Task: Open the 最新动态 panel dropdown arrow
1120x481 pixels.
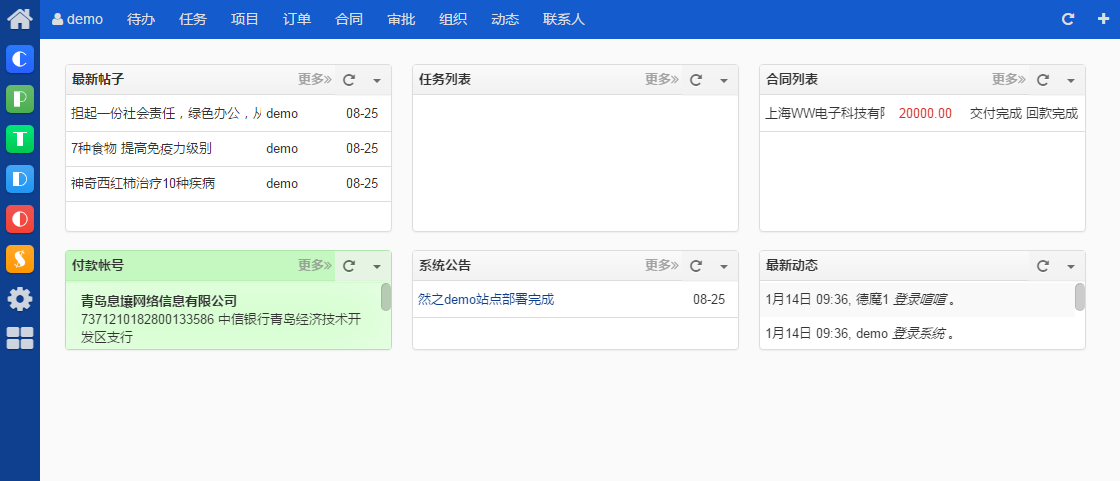Action: pyautogui.click(x=1071, y=267)
